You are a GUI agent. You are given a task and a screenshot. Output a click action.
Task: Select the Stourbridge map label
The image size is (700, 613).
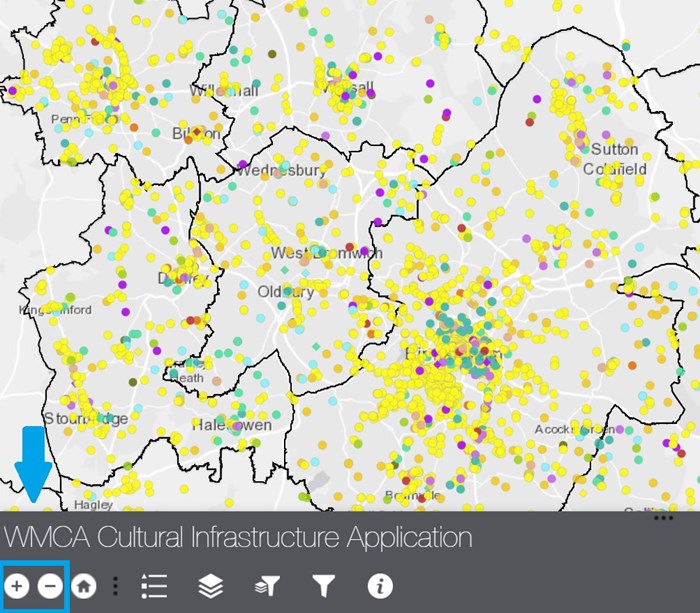click(x=85, y=418)
